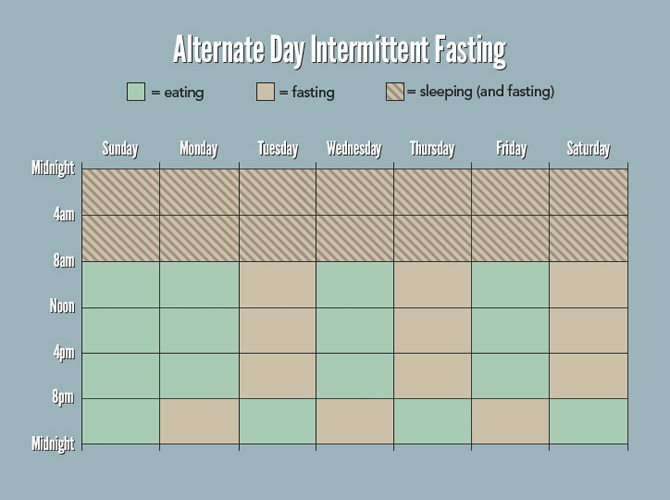
Task: Click Saturday's 8pm to Midnight eating cell
Action: [x=588, y=421]
